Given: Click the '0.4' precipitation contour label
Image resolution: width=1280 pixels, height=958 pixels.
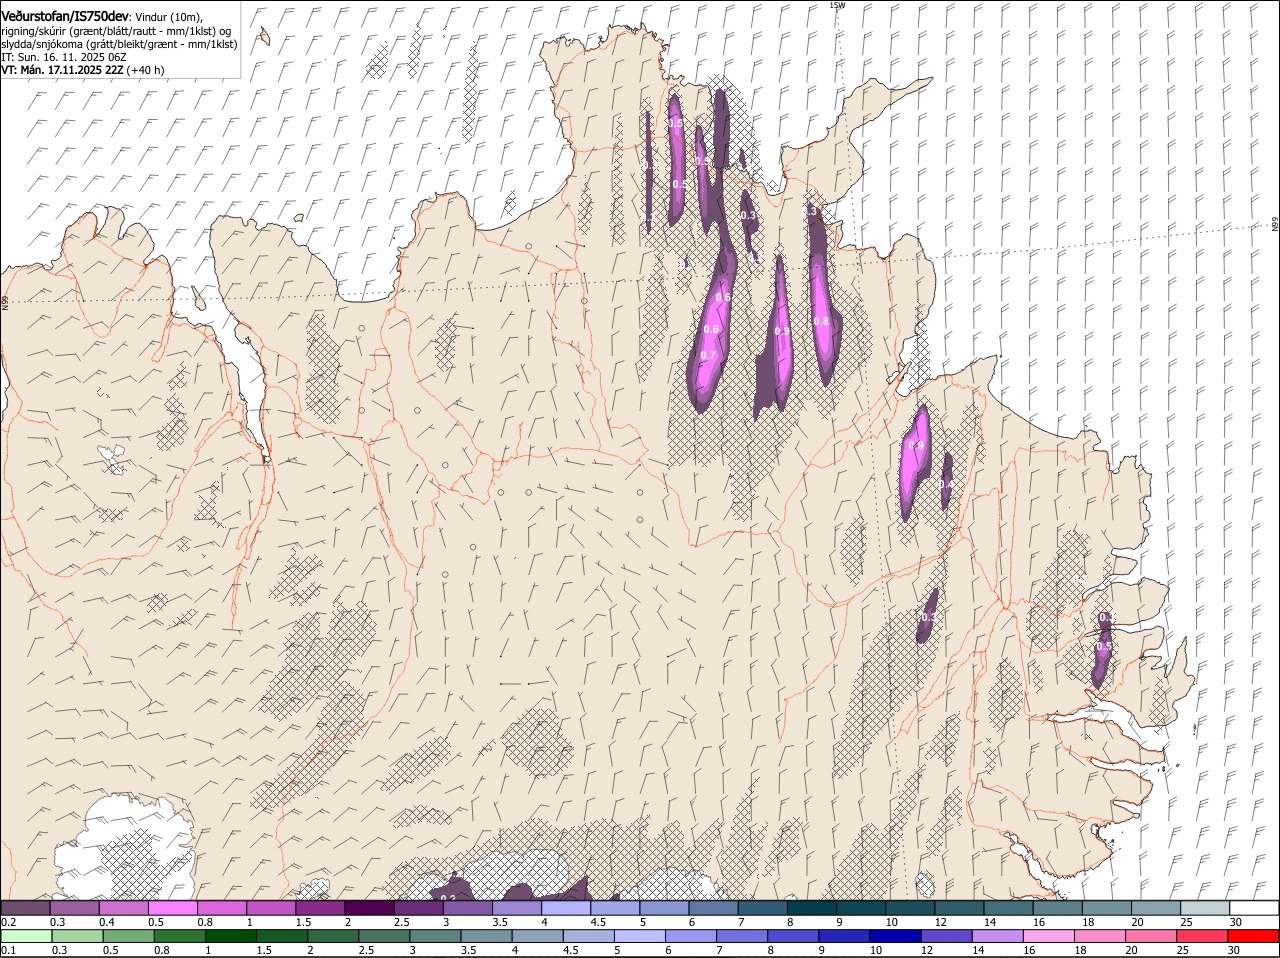Looking at the screenshot, I should [x=946, y=484].
